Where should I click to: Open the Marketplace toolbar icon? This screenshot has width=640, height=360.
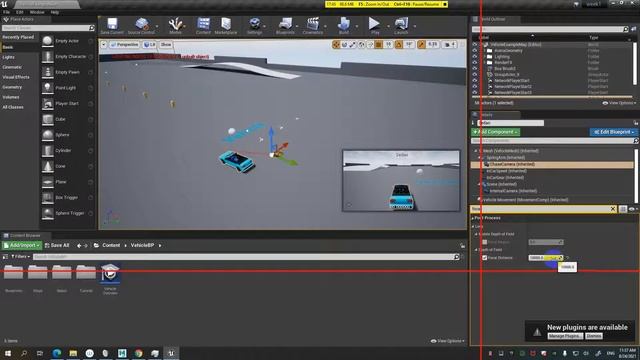pos(226,24)
